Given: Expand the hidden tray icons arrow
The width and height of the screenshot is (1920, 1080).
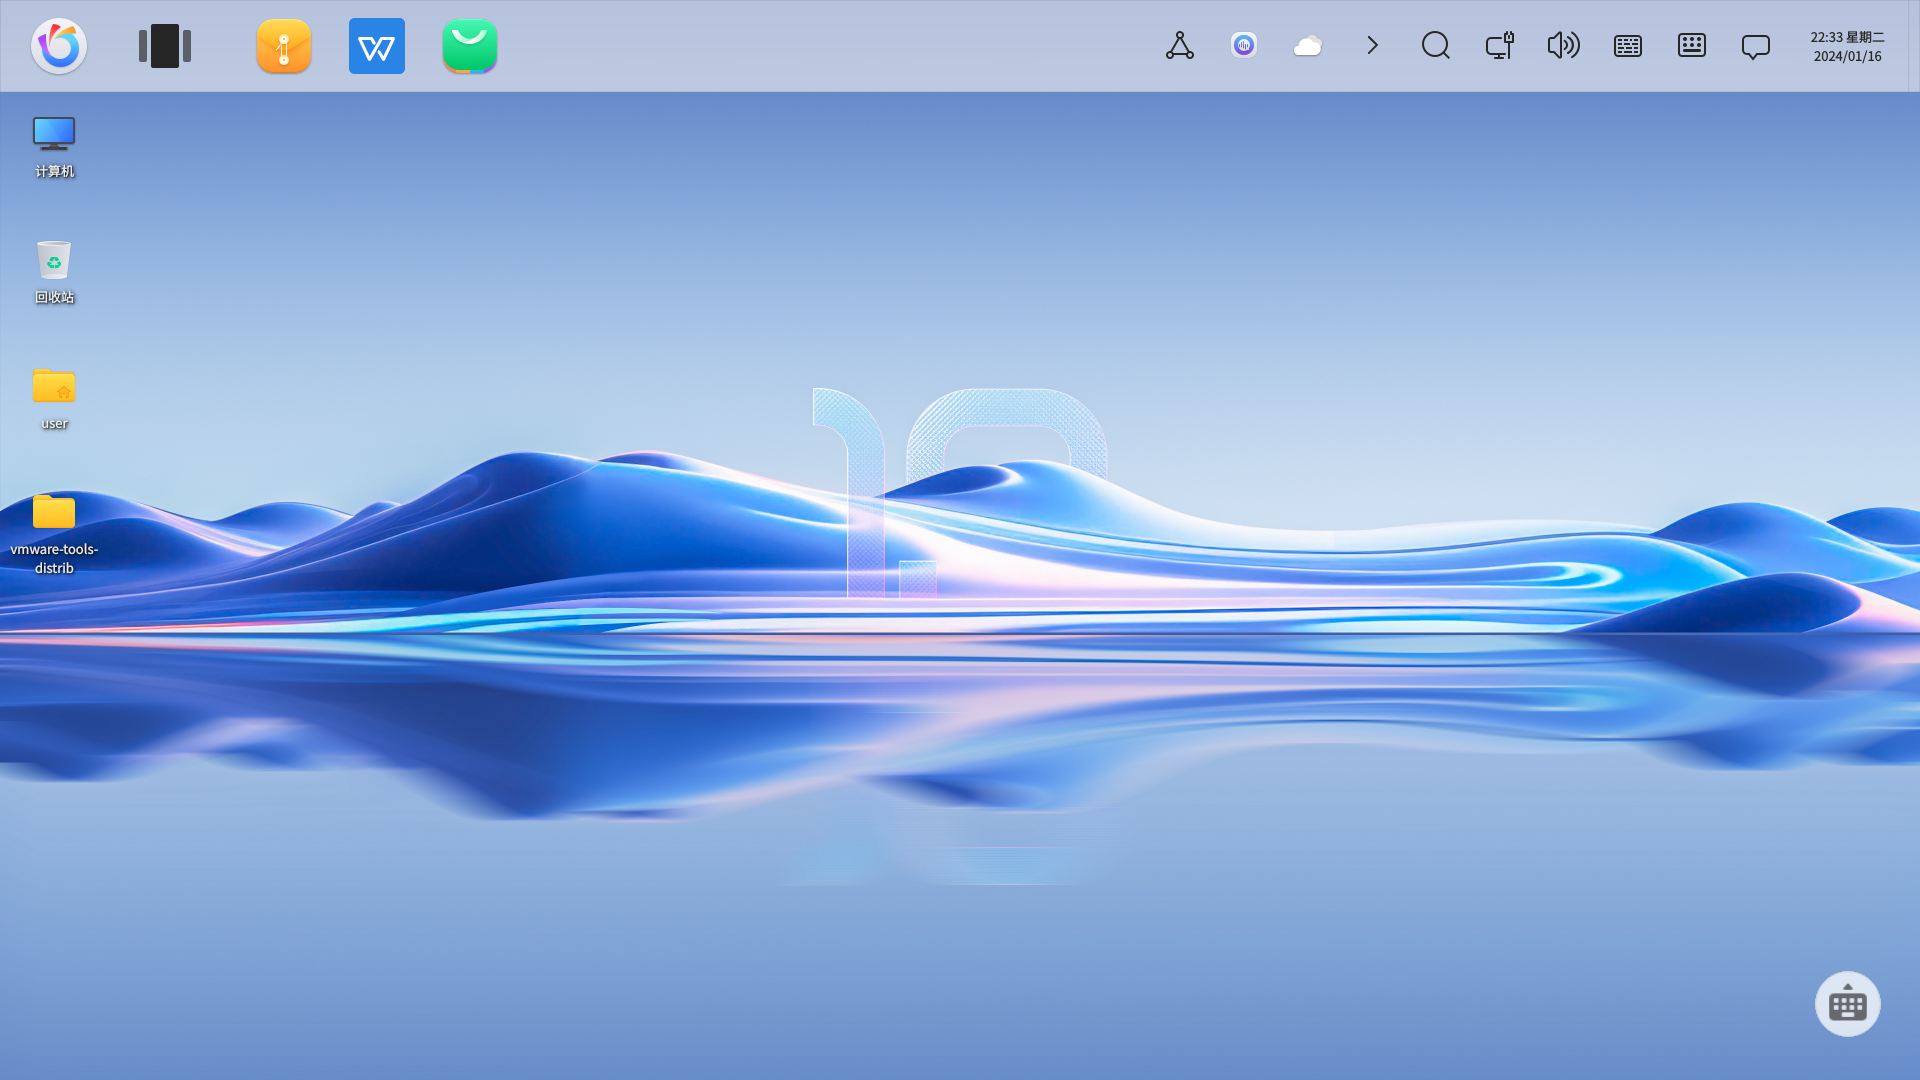Looking at the screenshot, I should click(1372, 45).
